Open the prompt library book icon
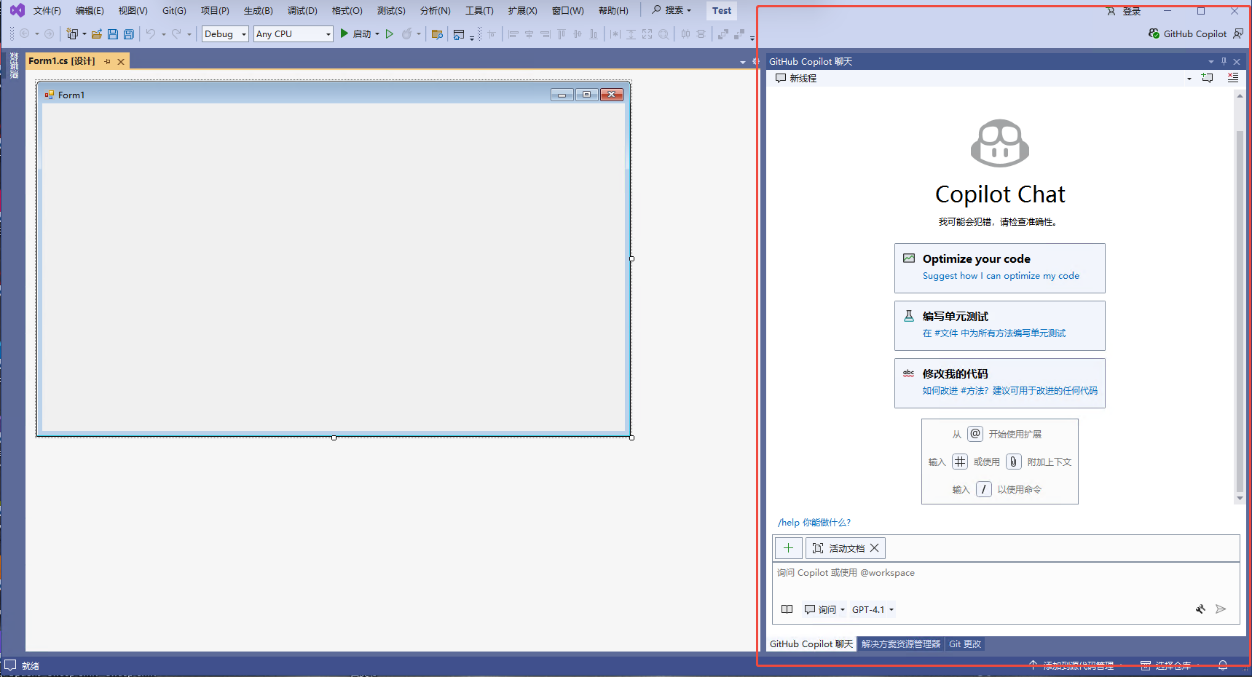The width and height of the screenshot is (1252, 677). coord(787,609)
